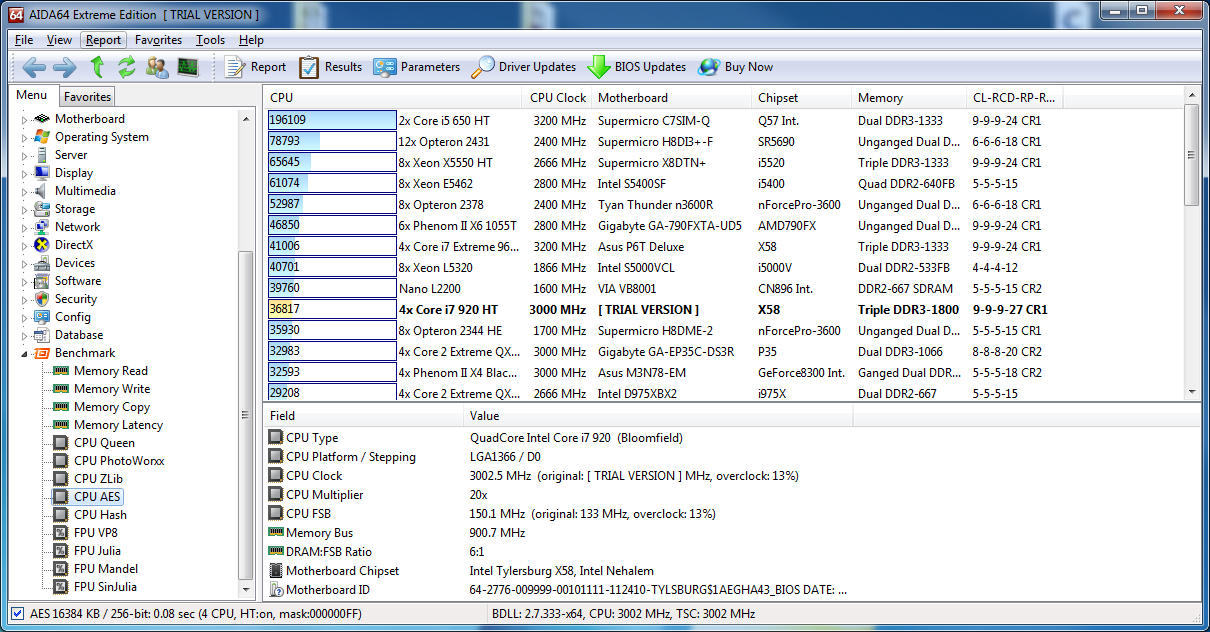Viewport: 1210px width, 632px height.
Task: Click the monitor graph toolbar icon
Action: [188, 67]
